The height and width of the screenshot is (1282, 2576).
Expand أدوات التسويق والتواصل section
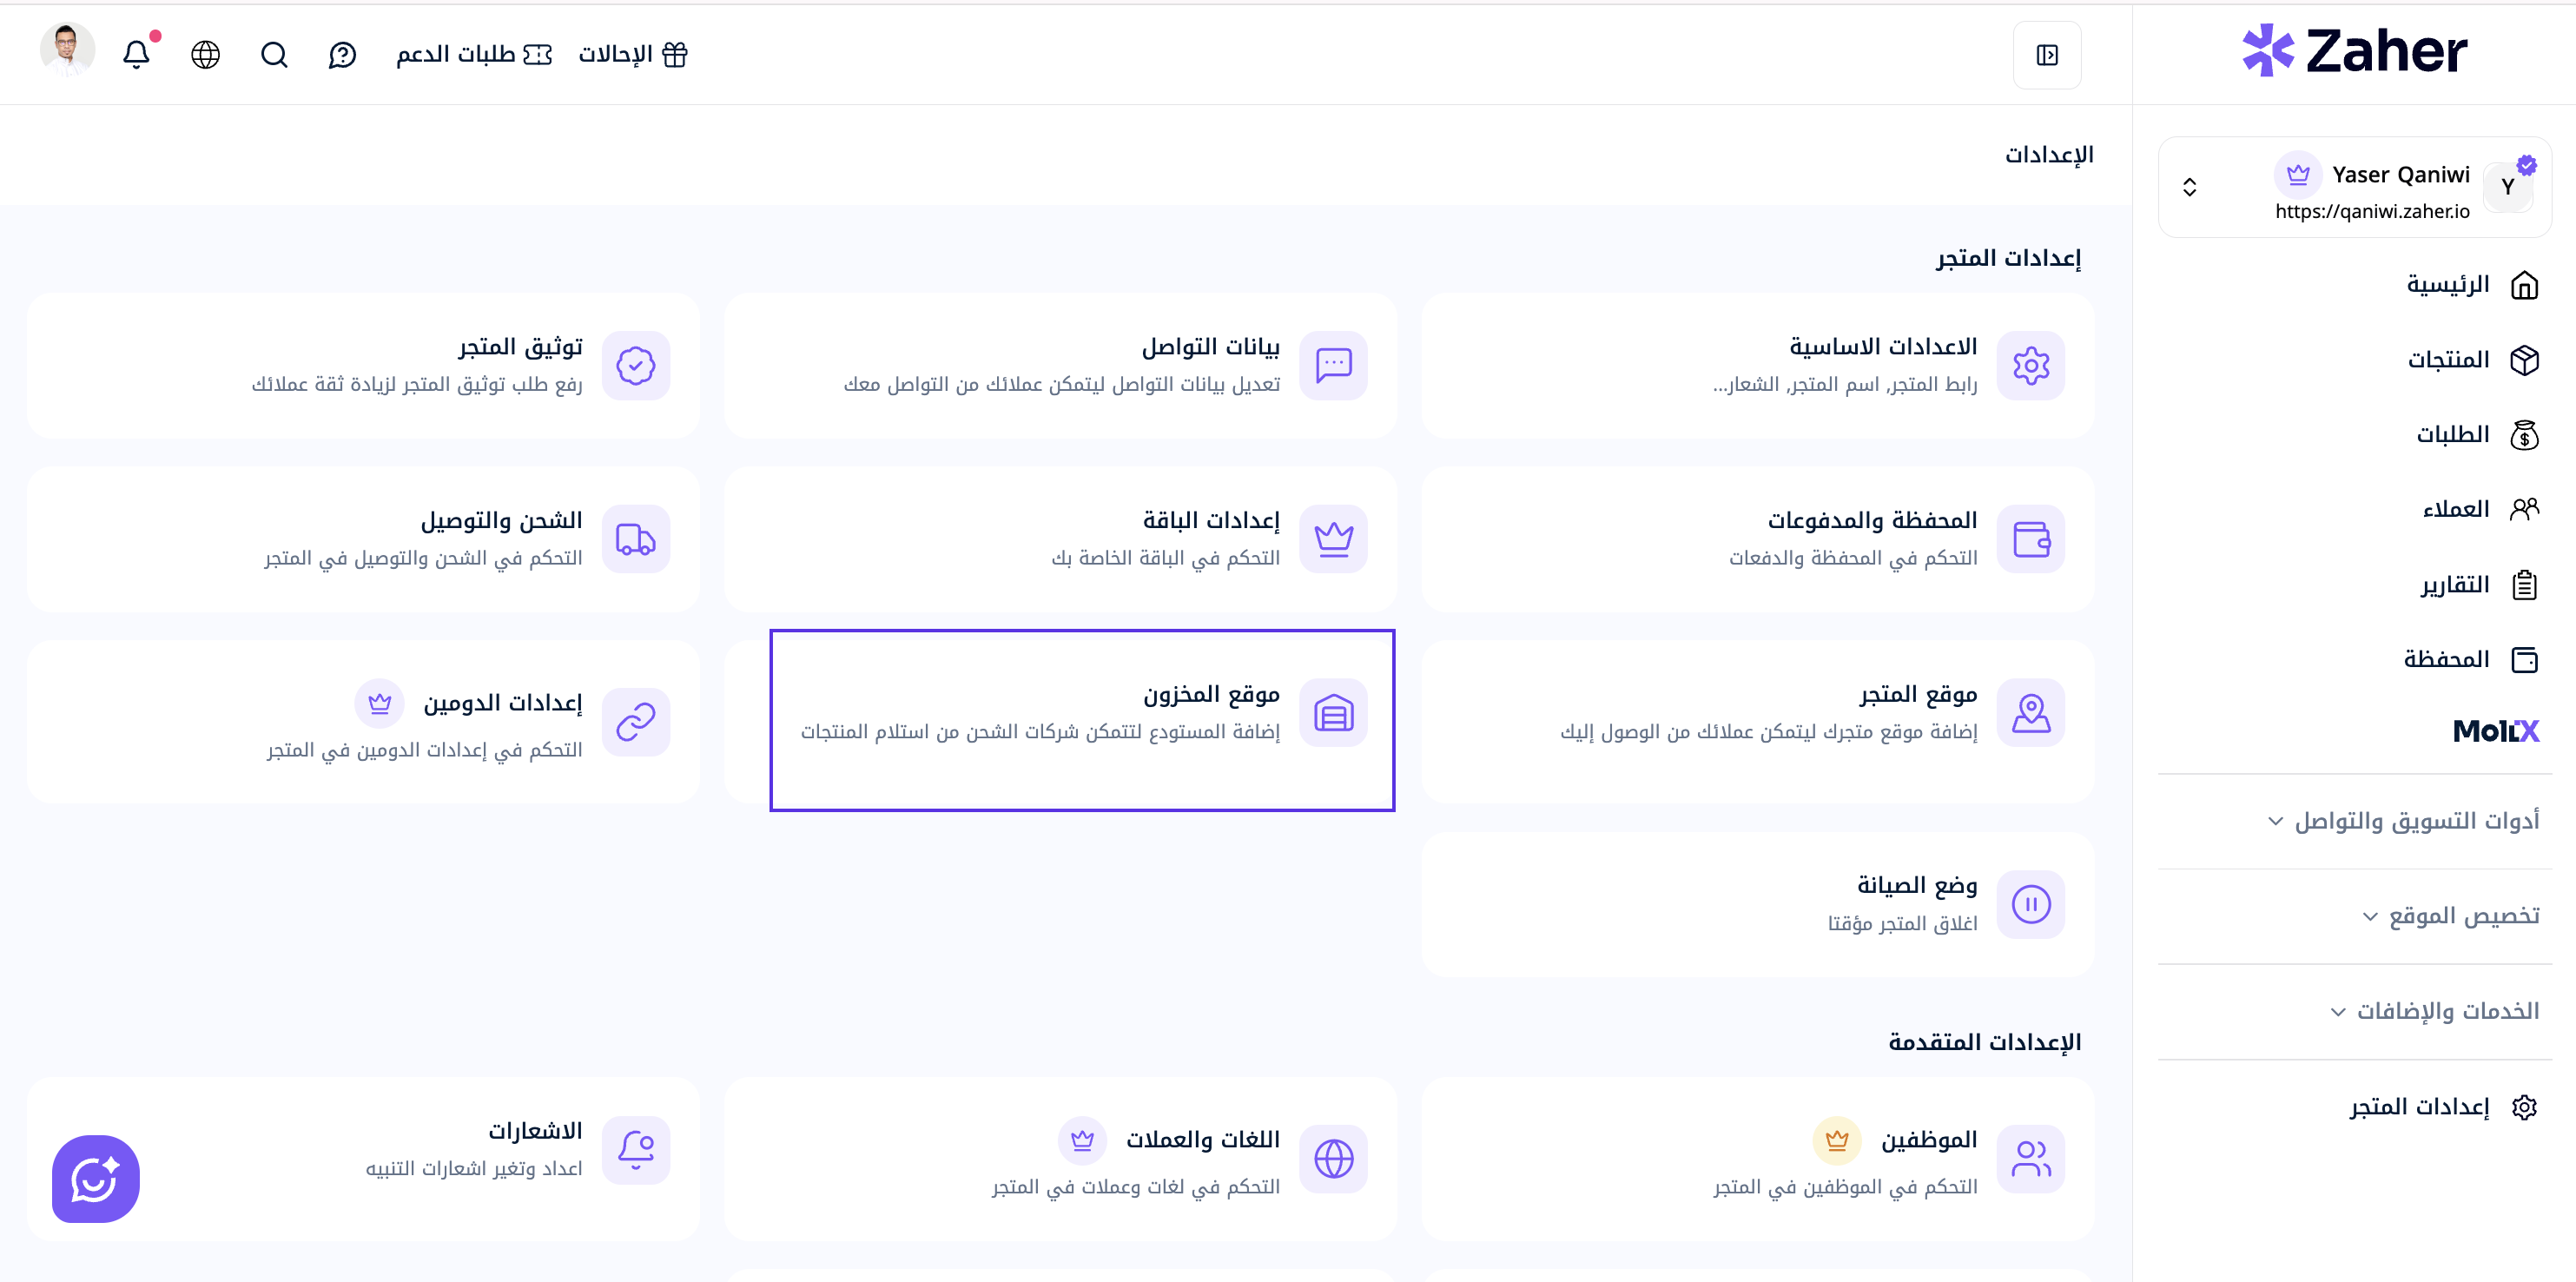coord(2403,821)
